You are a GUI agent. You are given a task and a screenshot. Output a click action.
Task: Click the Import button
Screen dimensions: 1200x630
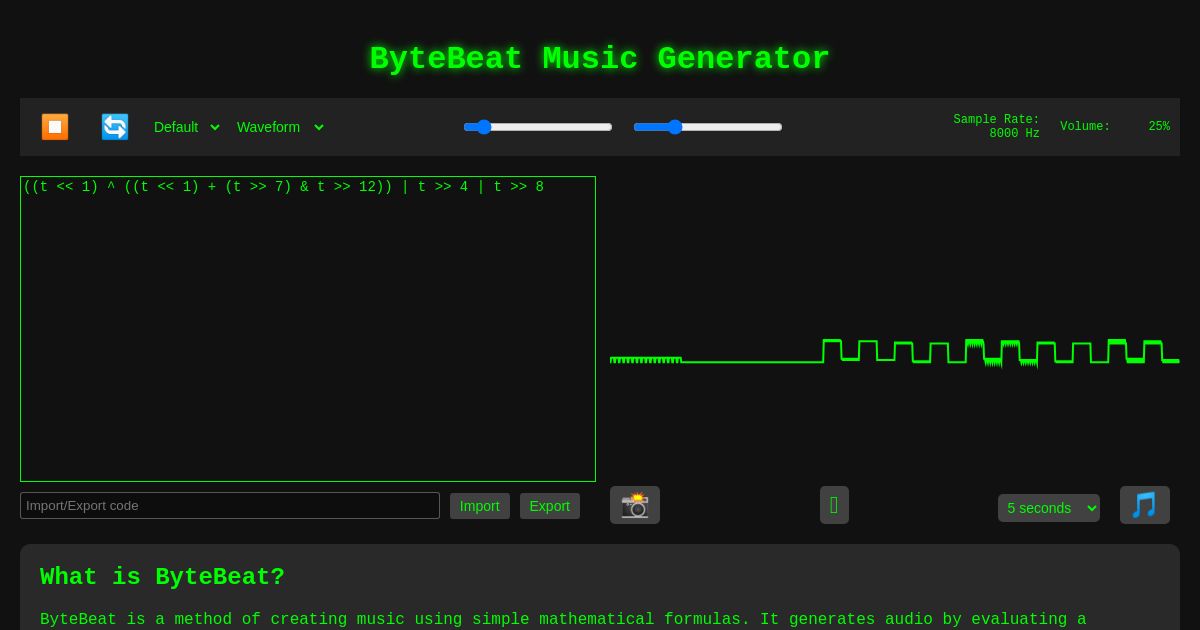coord(480,506)
